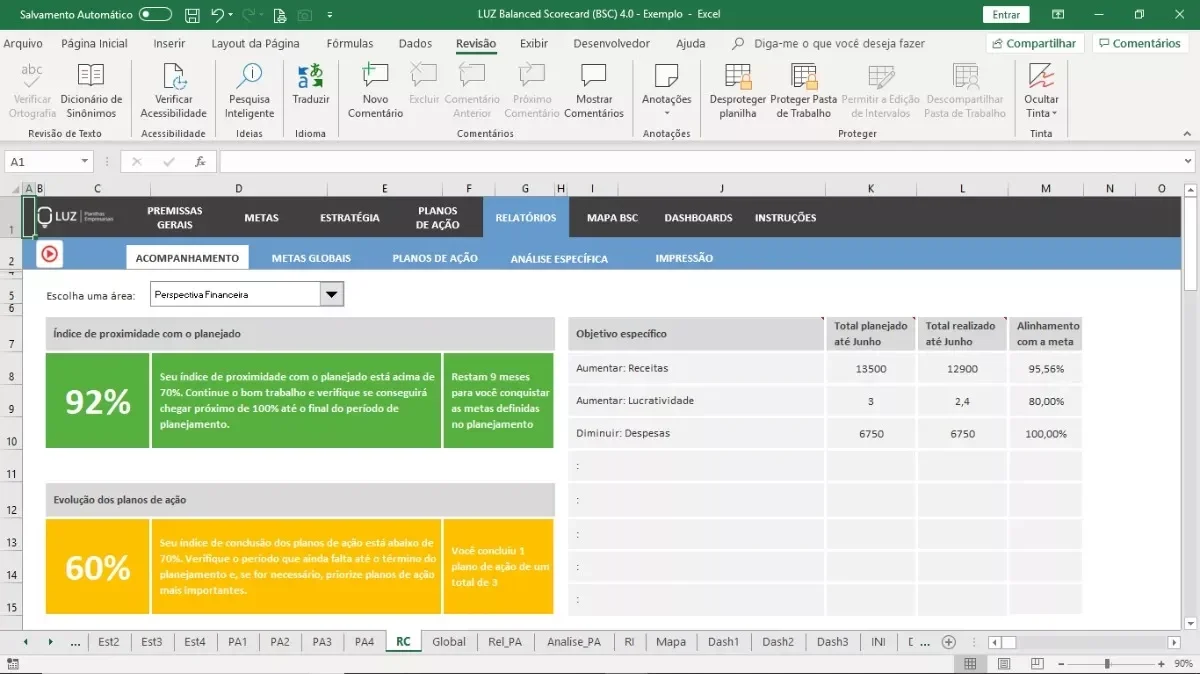This screenshot has width=1200, height=674.
Task: Open the Fórmulas ribbon tab
Action: (x=350, y=43)
